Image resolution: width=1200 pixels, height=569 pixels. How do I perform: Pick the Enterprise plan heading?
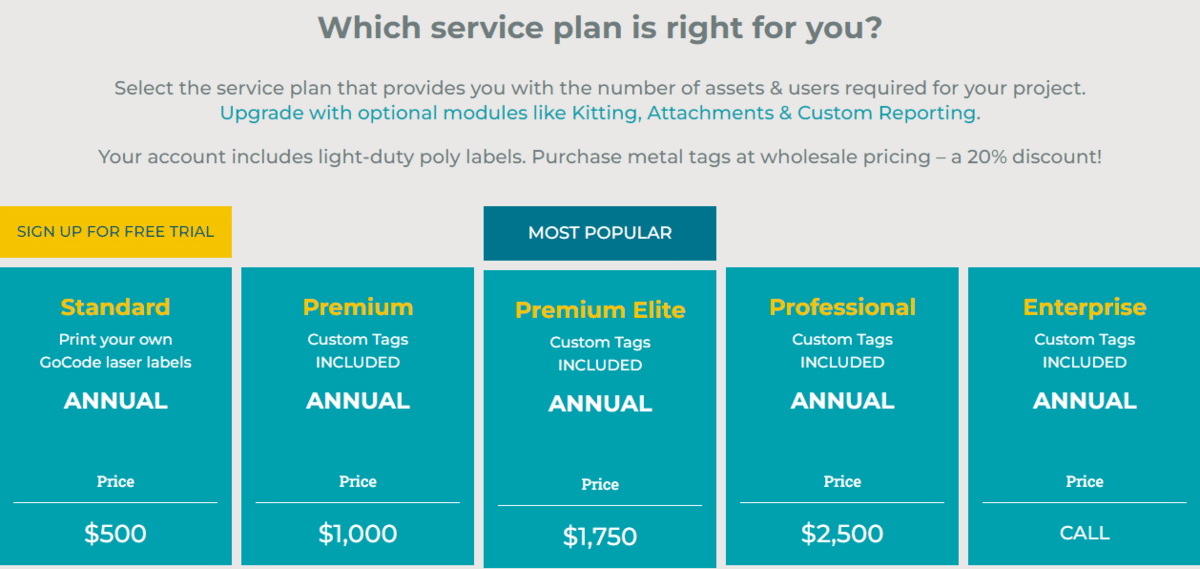(x=1084, y=307)
